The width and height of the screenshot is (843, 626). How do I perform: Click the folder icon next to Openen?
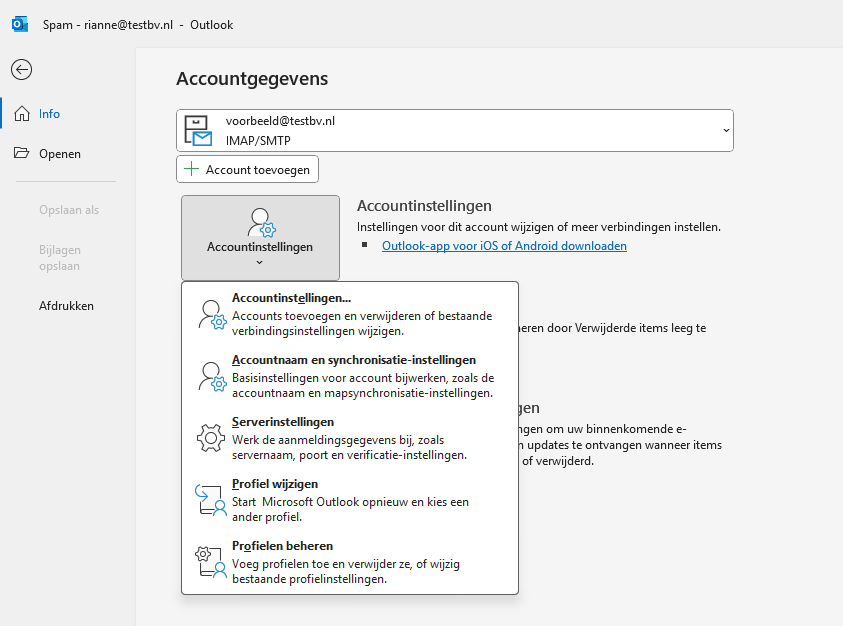click(22, 153)
